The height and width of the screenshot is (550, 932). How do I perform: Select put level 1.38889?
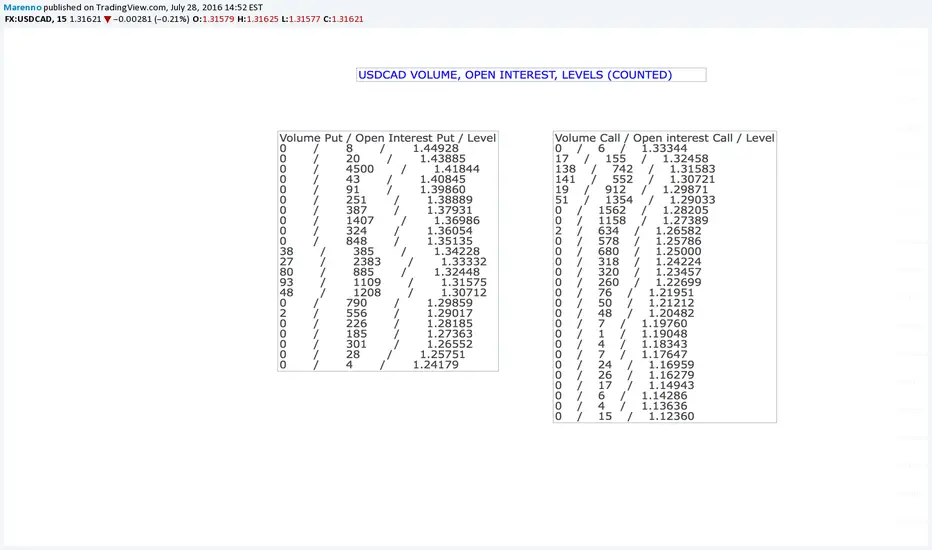[x=450, y=200]
